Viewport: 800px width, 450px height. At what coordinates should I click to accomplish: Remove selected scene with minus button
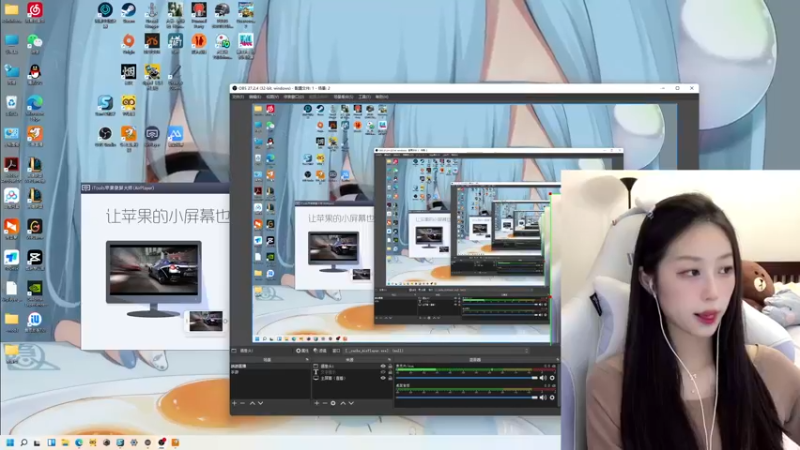[242, 403]
